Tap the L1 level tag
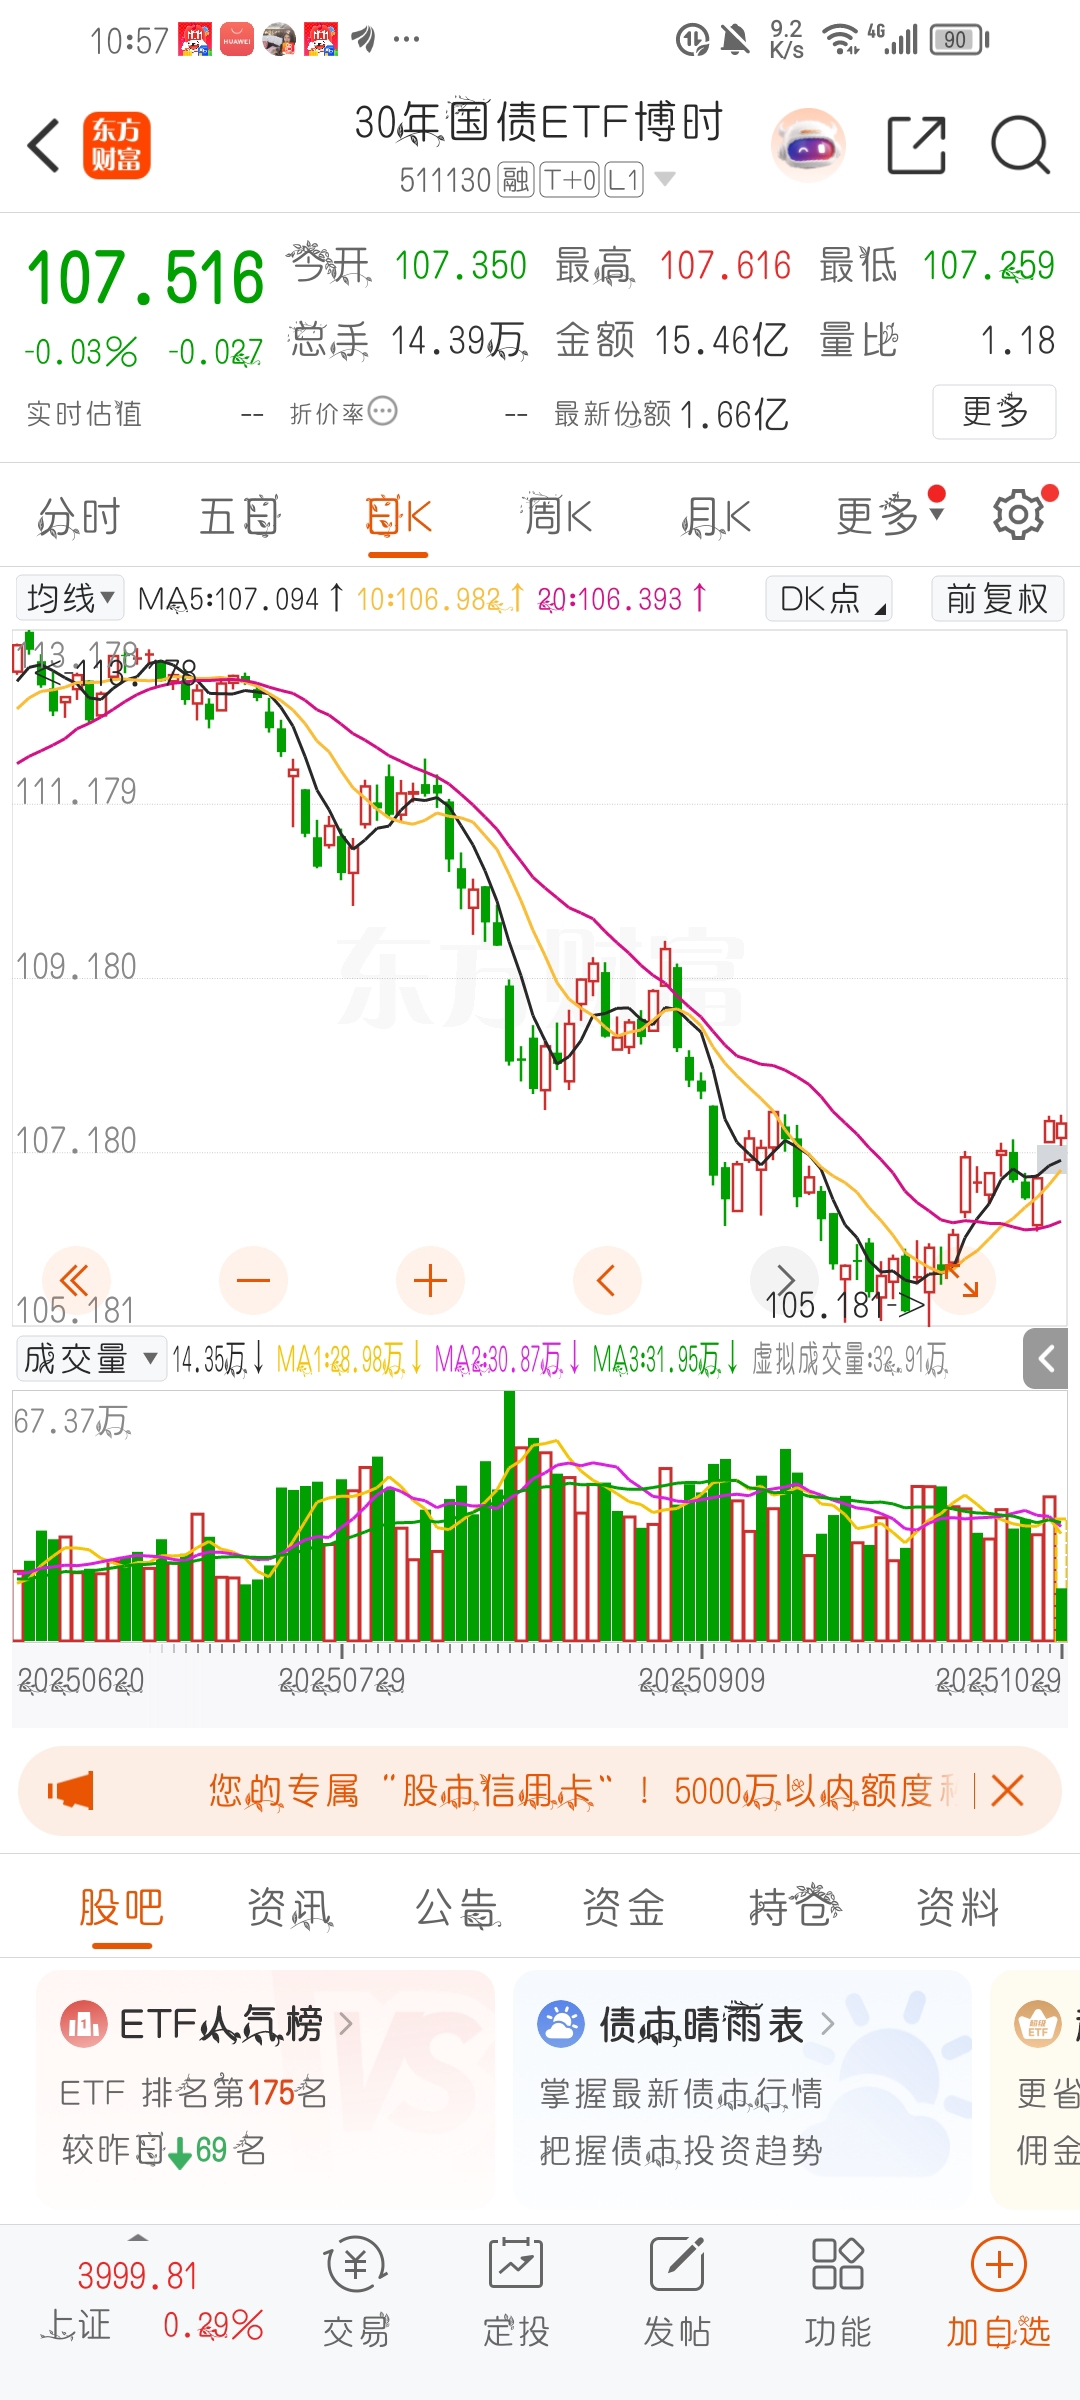 pos(624,180)
